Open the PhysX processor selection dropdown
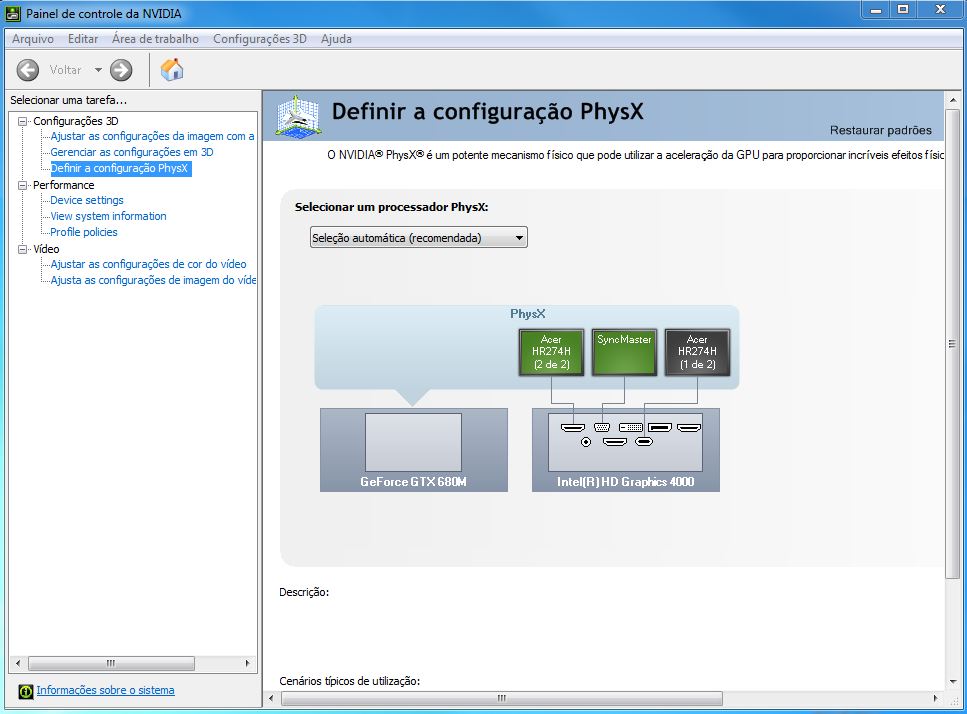The image size is (967, 714). tap(419, 237)
